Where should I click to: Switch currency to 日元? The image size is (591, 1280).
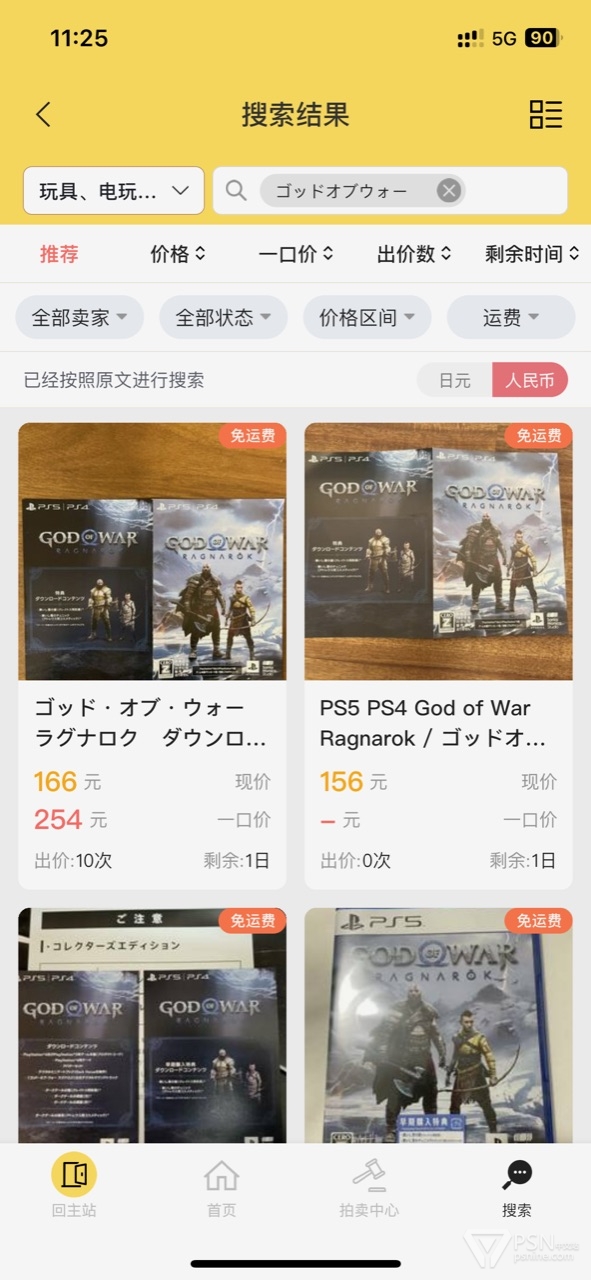[x=455, y=380]
